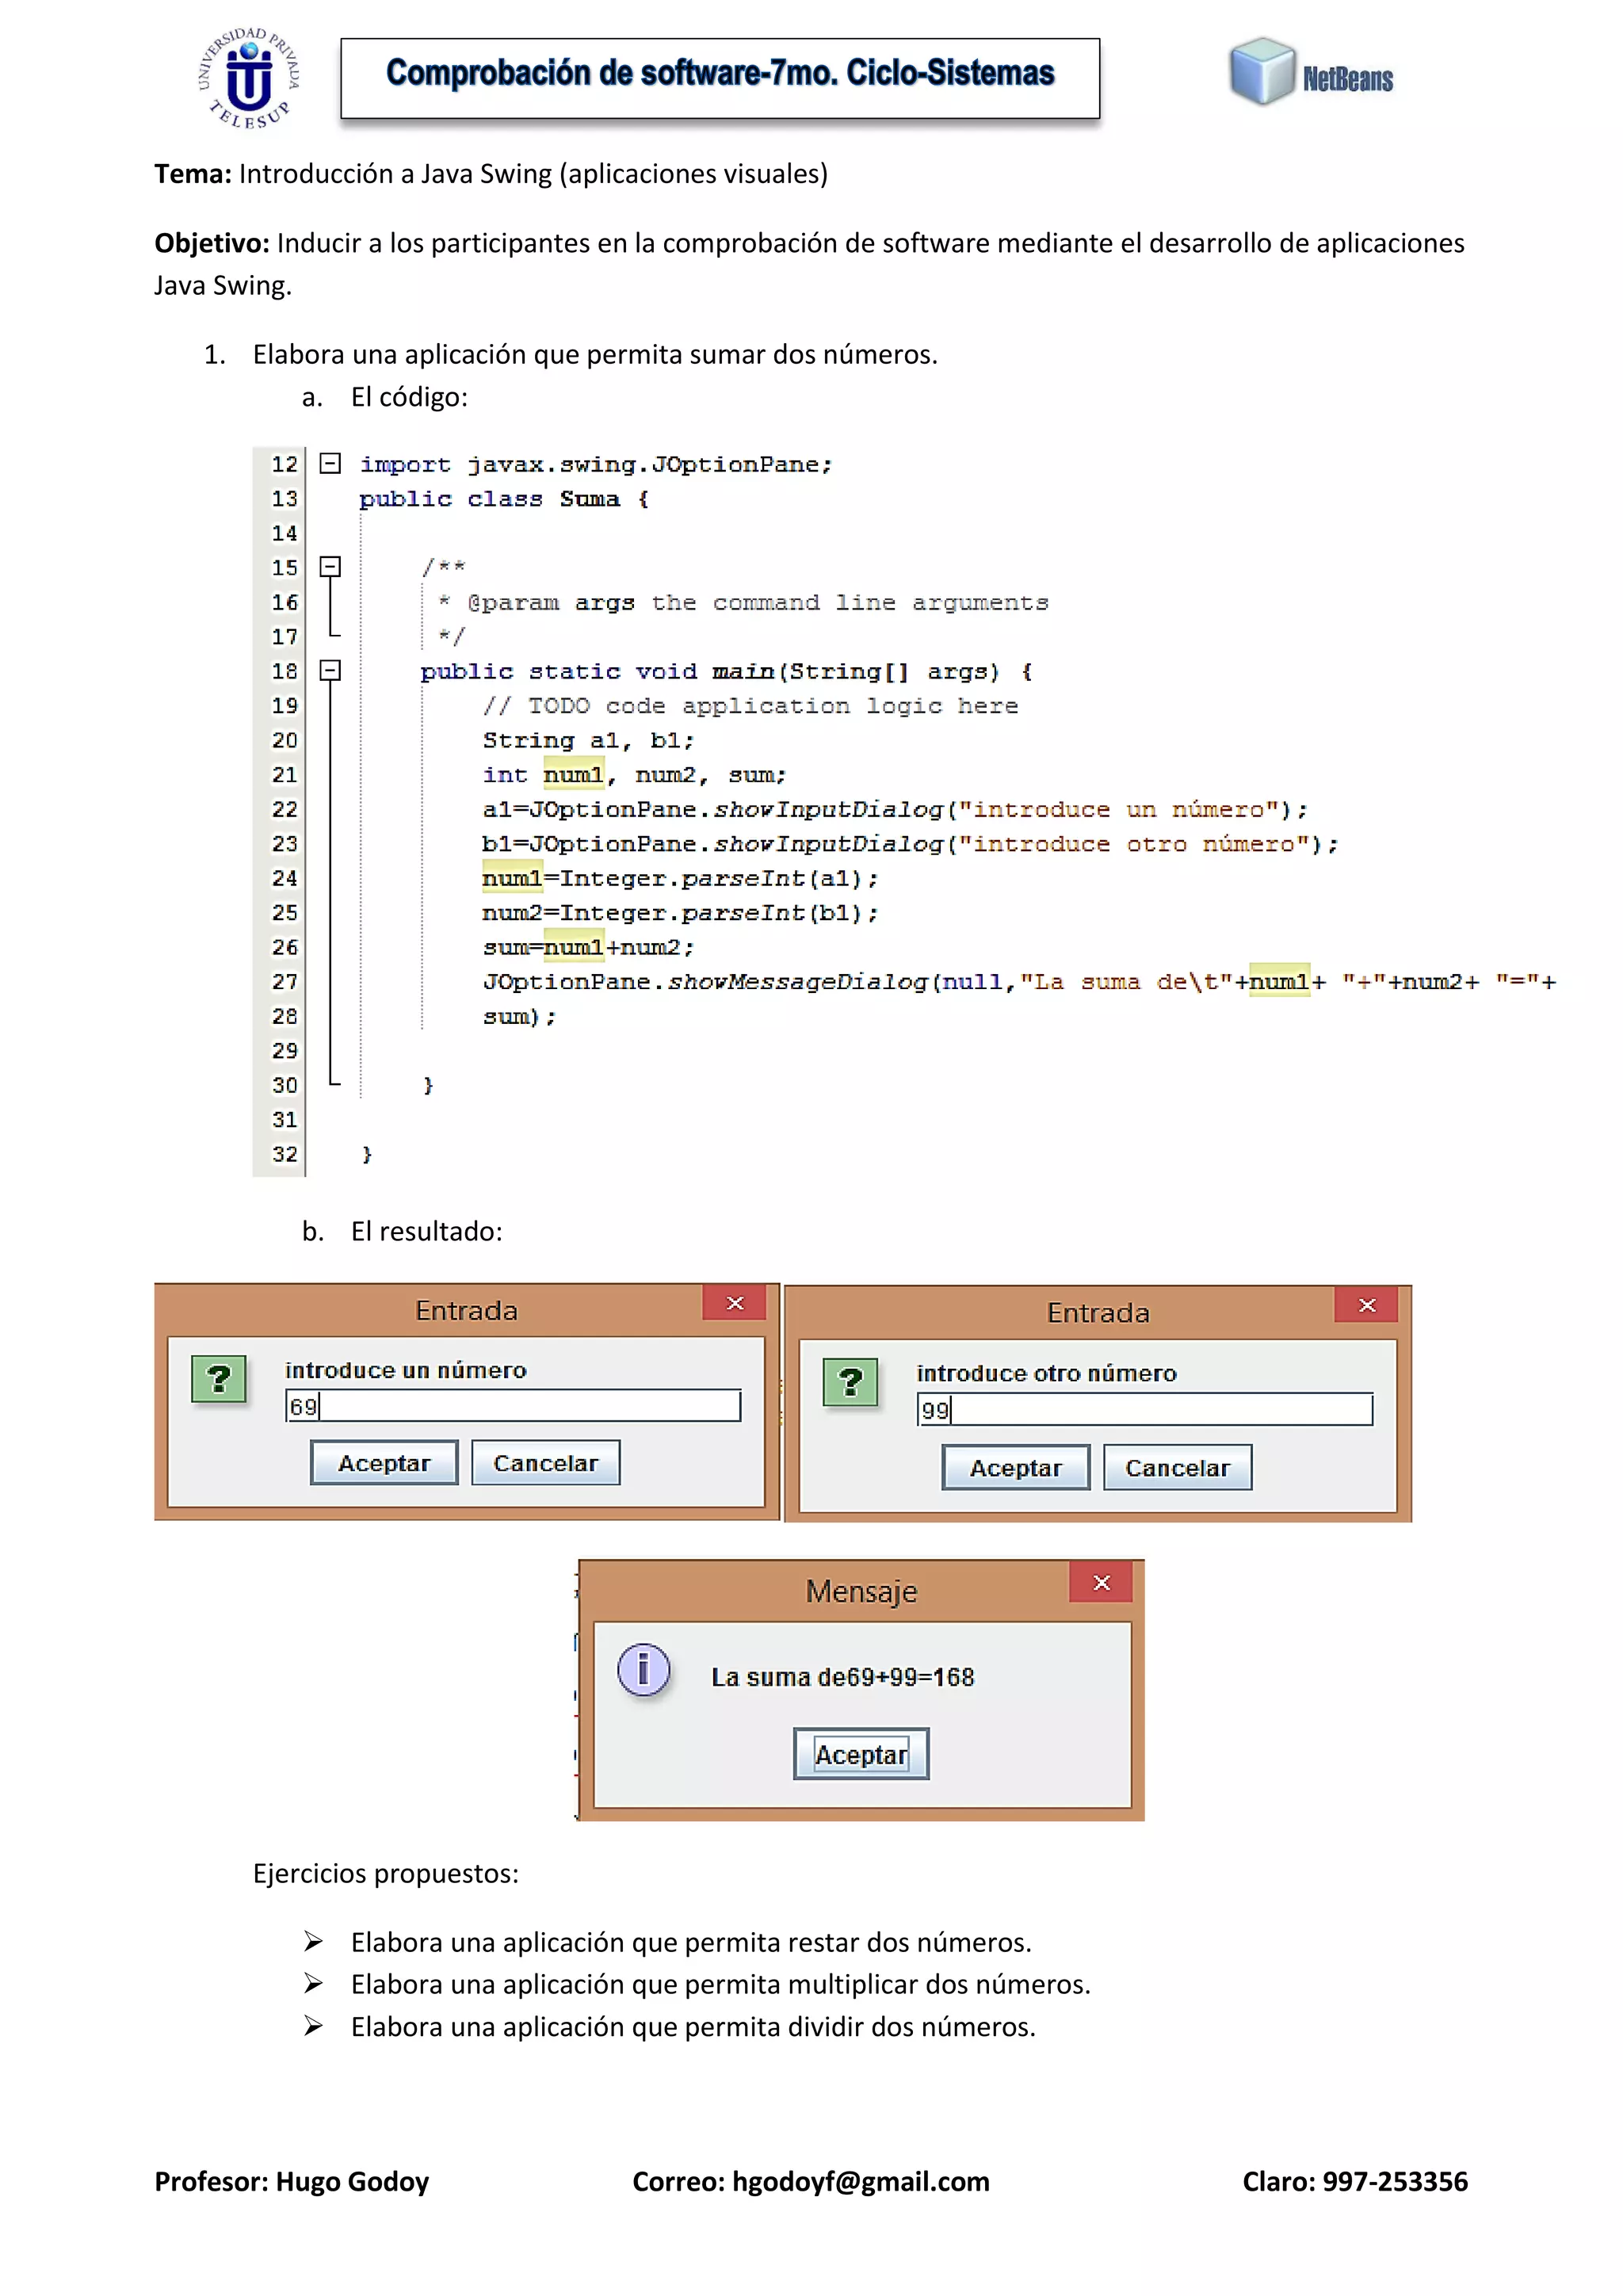This screenshot has width=1623, height=2296.
Task: Click the input field containing 99
Action: click(1144, 1410)
